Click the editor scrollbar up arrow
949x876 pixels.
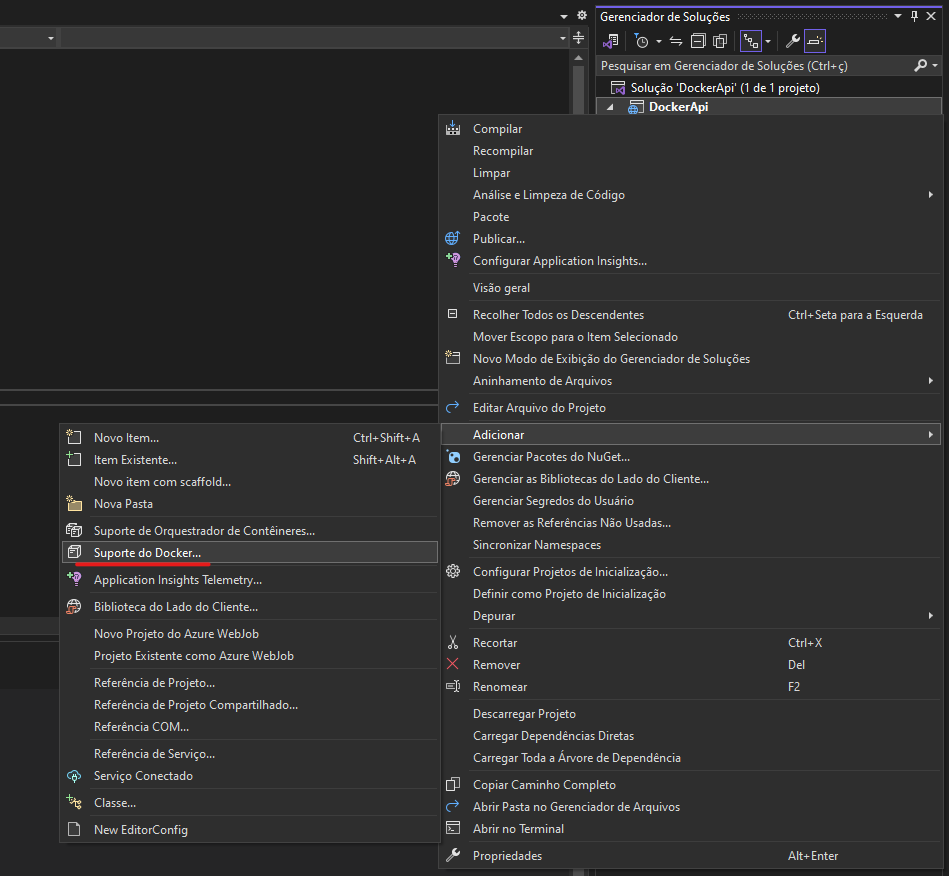click(x=579, y=58)
